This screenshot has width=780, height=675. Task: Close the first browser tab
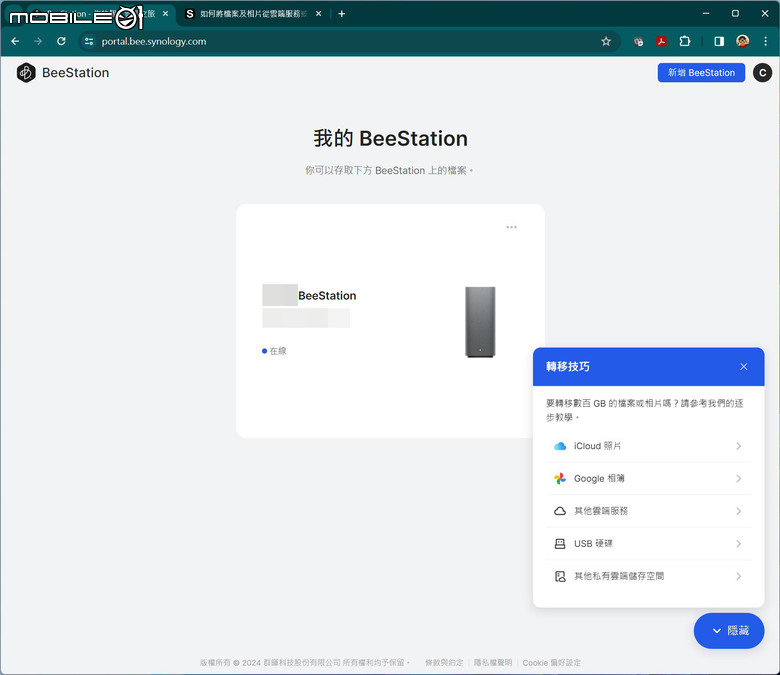166,14
